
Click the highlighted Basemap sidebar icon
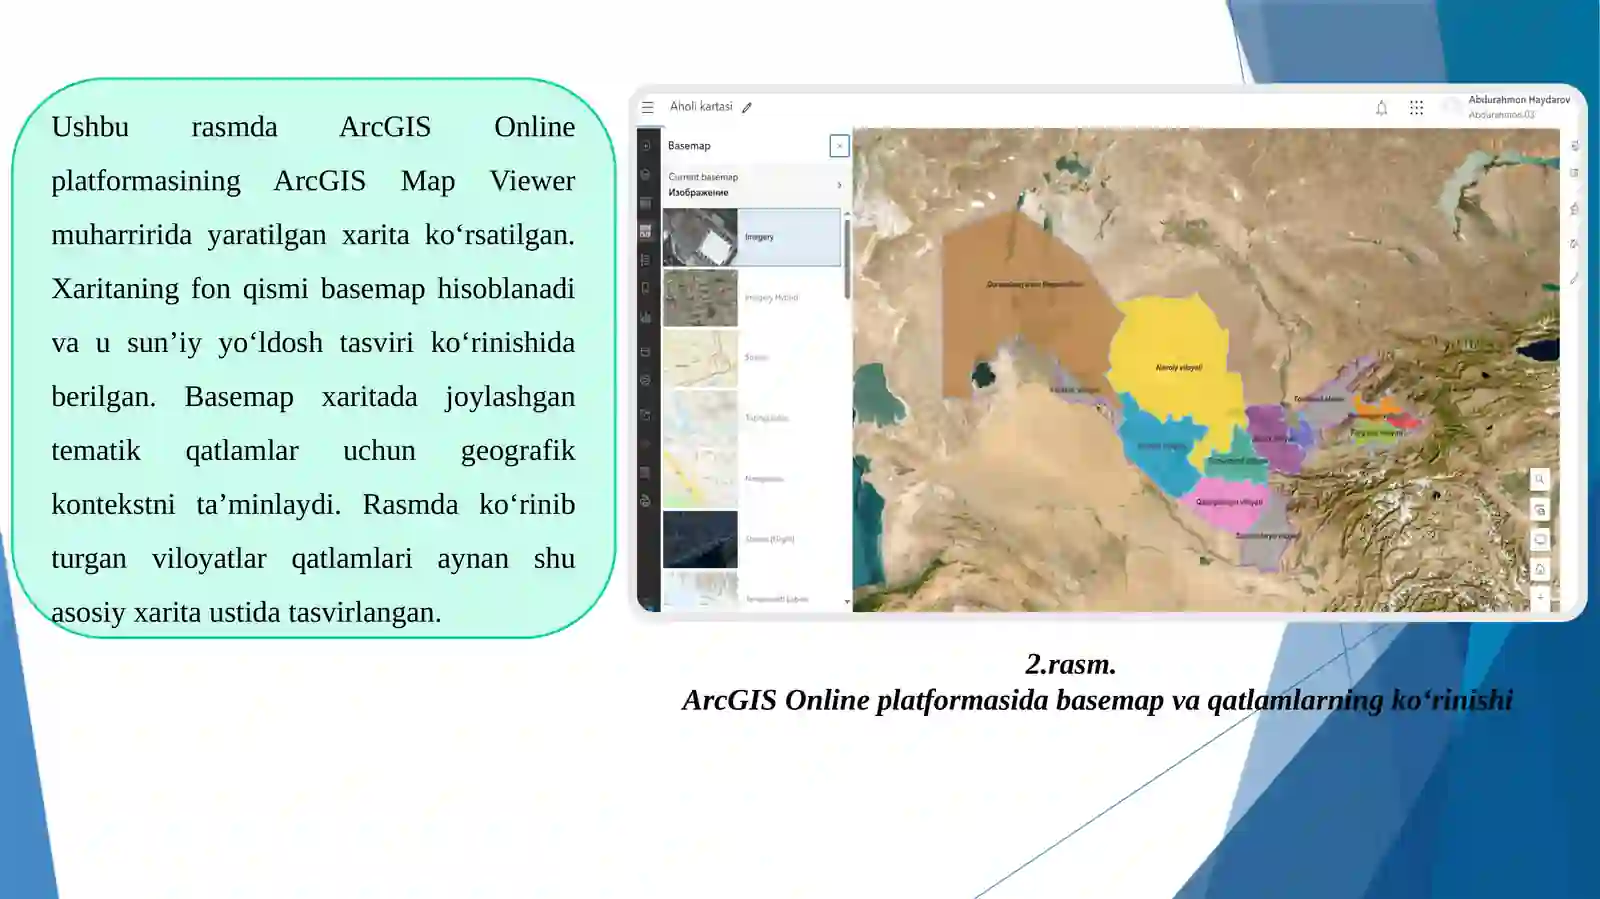(646, 231)
